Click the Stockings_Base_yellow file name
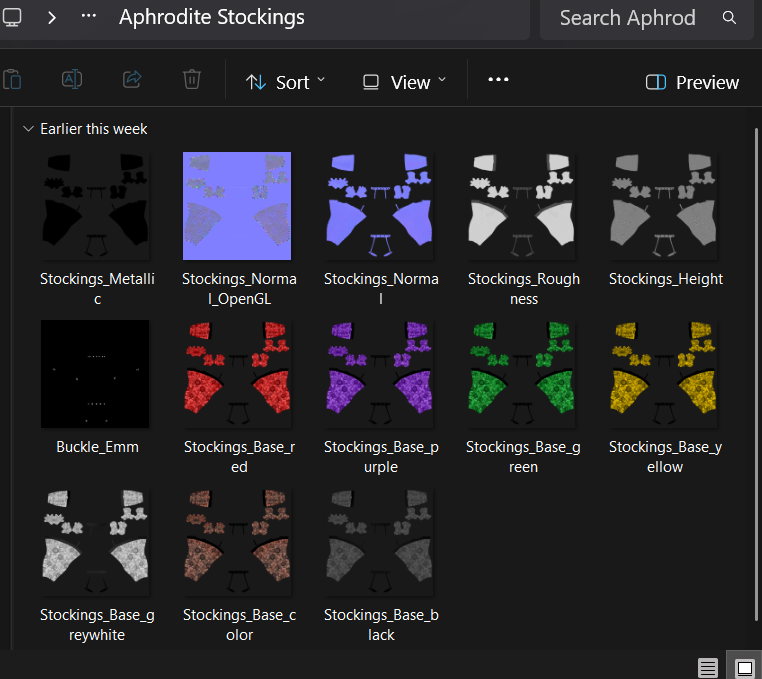This screenshot has width=762, height=679. (665, 457)
